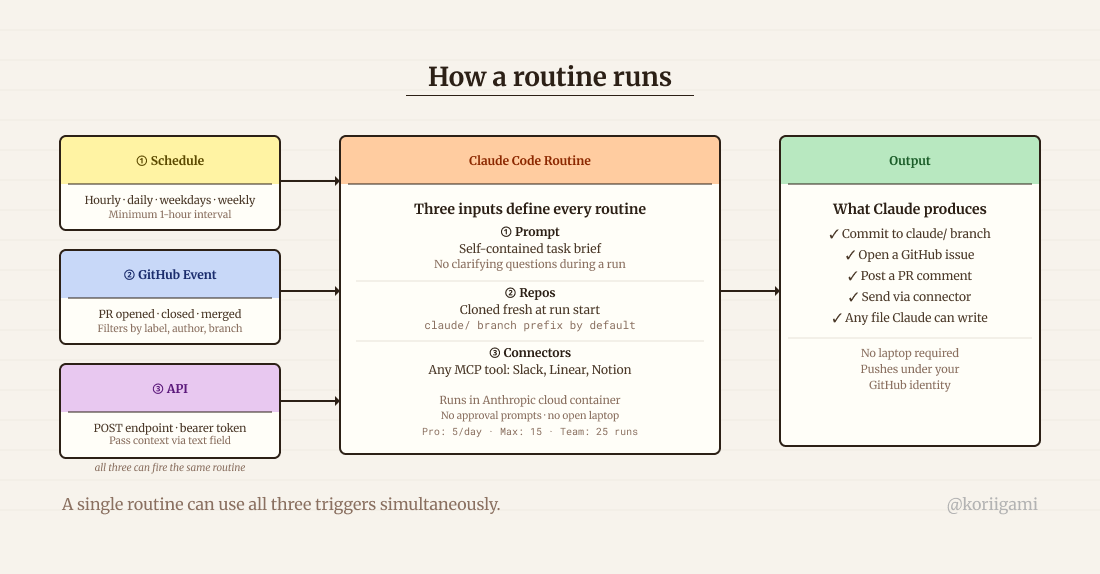Click 'Post a PR comment' item
Screen dimensions: 1100x574
[x=910, y=276]
